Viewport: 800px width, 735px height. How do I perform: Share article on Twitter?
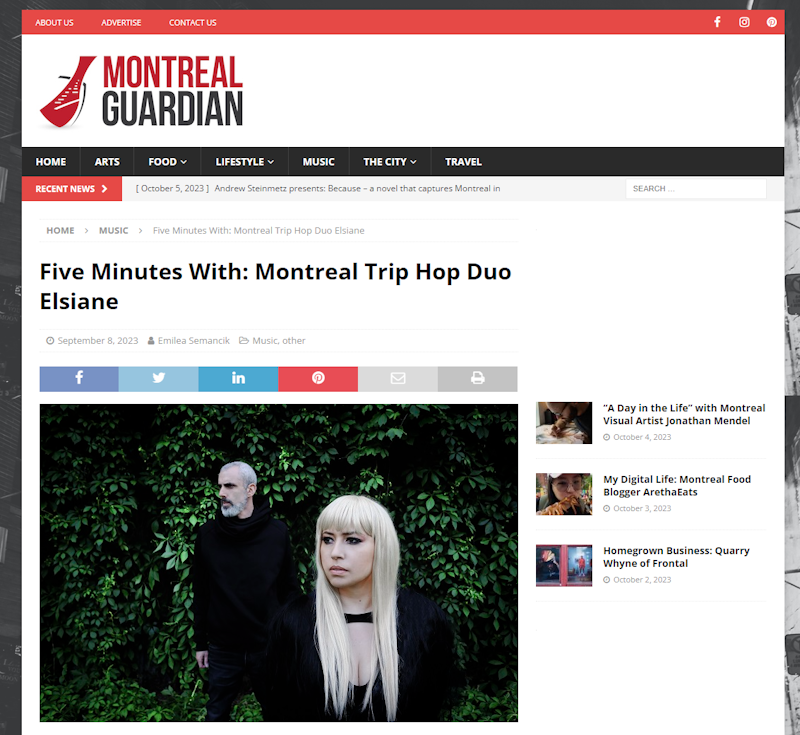pos(159,378)
